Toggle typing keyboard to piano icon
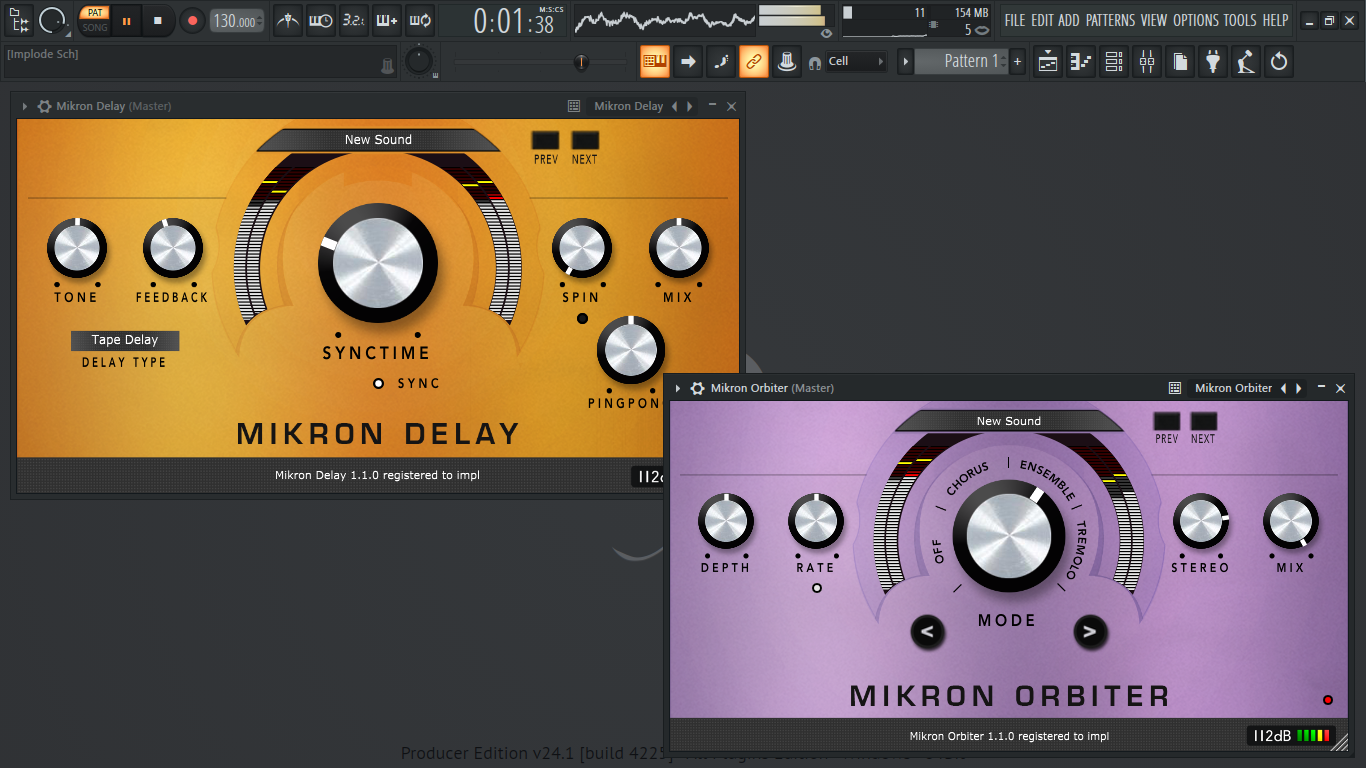1366x768 pixels. pos(655,61)
